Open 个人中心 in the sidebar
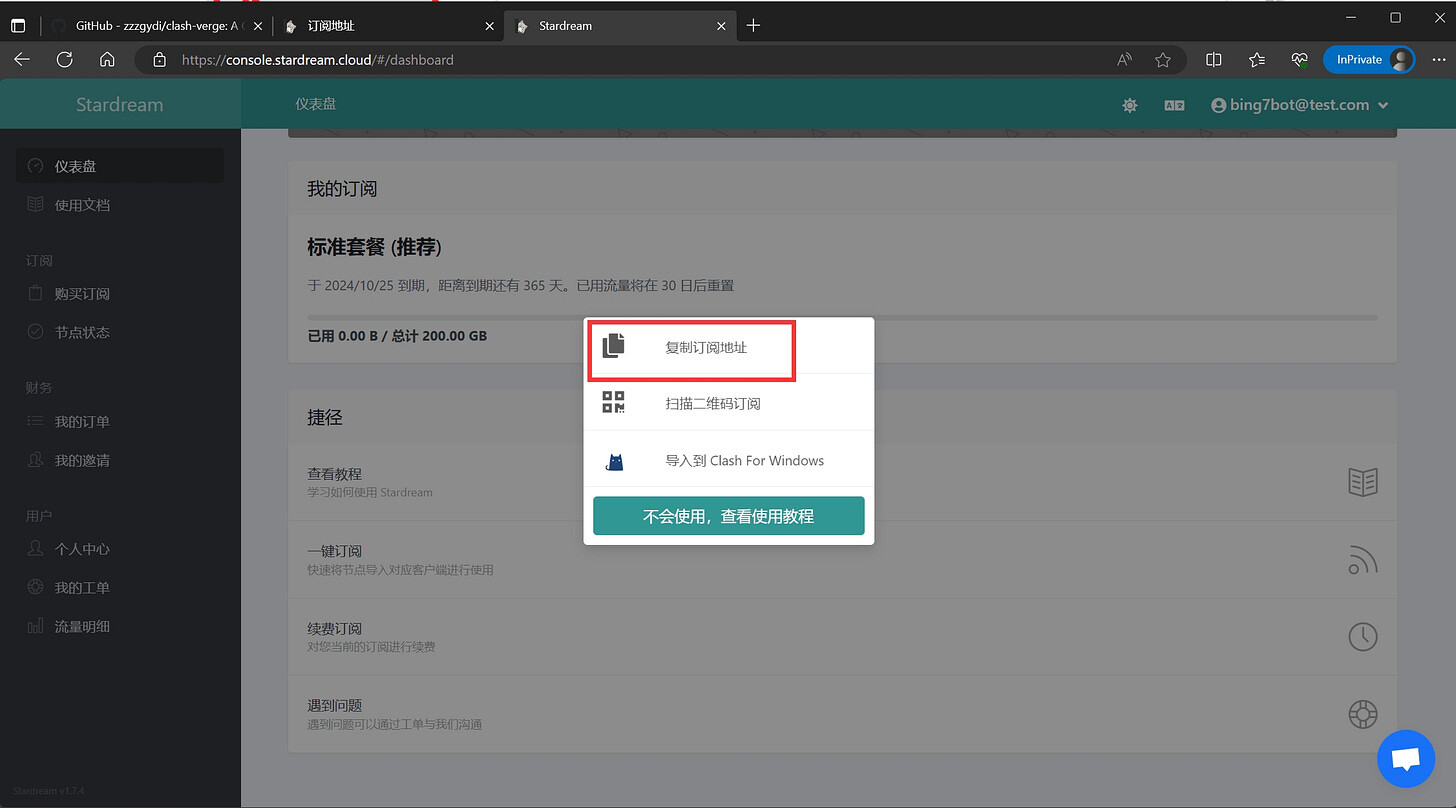This screenshot has width=1456, height=808. [120, 549]
